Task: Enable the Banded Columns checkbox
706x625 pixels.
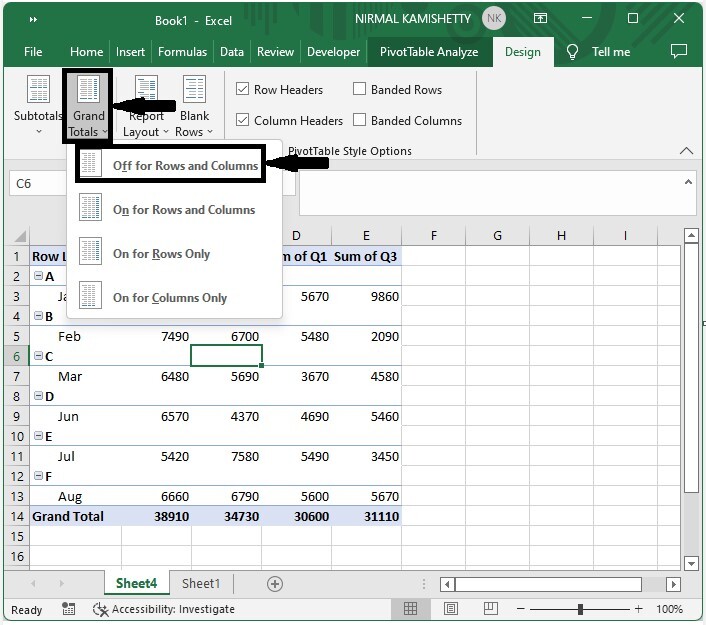Action: coord(359,120)
